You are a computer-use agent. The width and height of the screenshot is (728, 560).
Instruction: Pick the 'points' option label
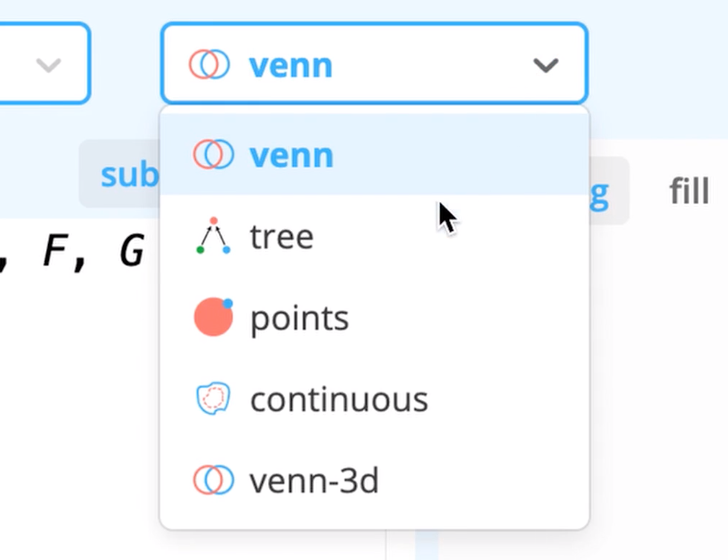[299, 319]
